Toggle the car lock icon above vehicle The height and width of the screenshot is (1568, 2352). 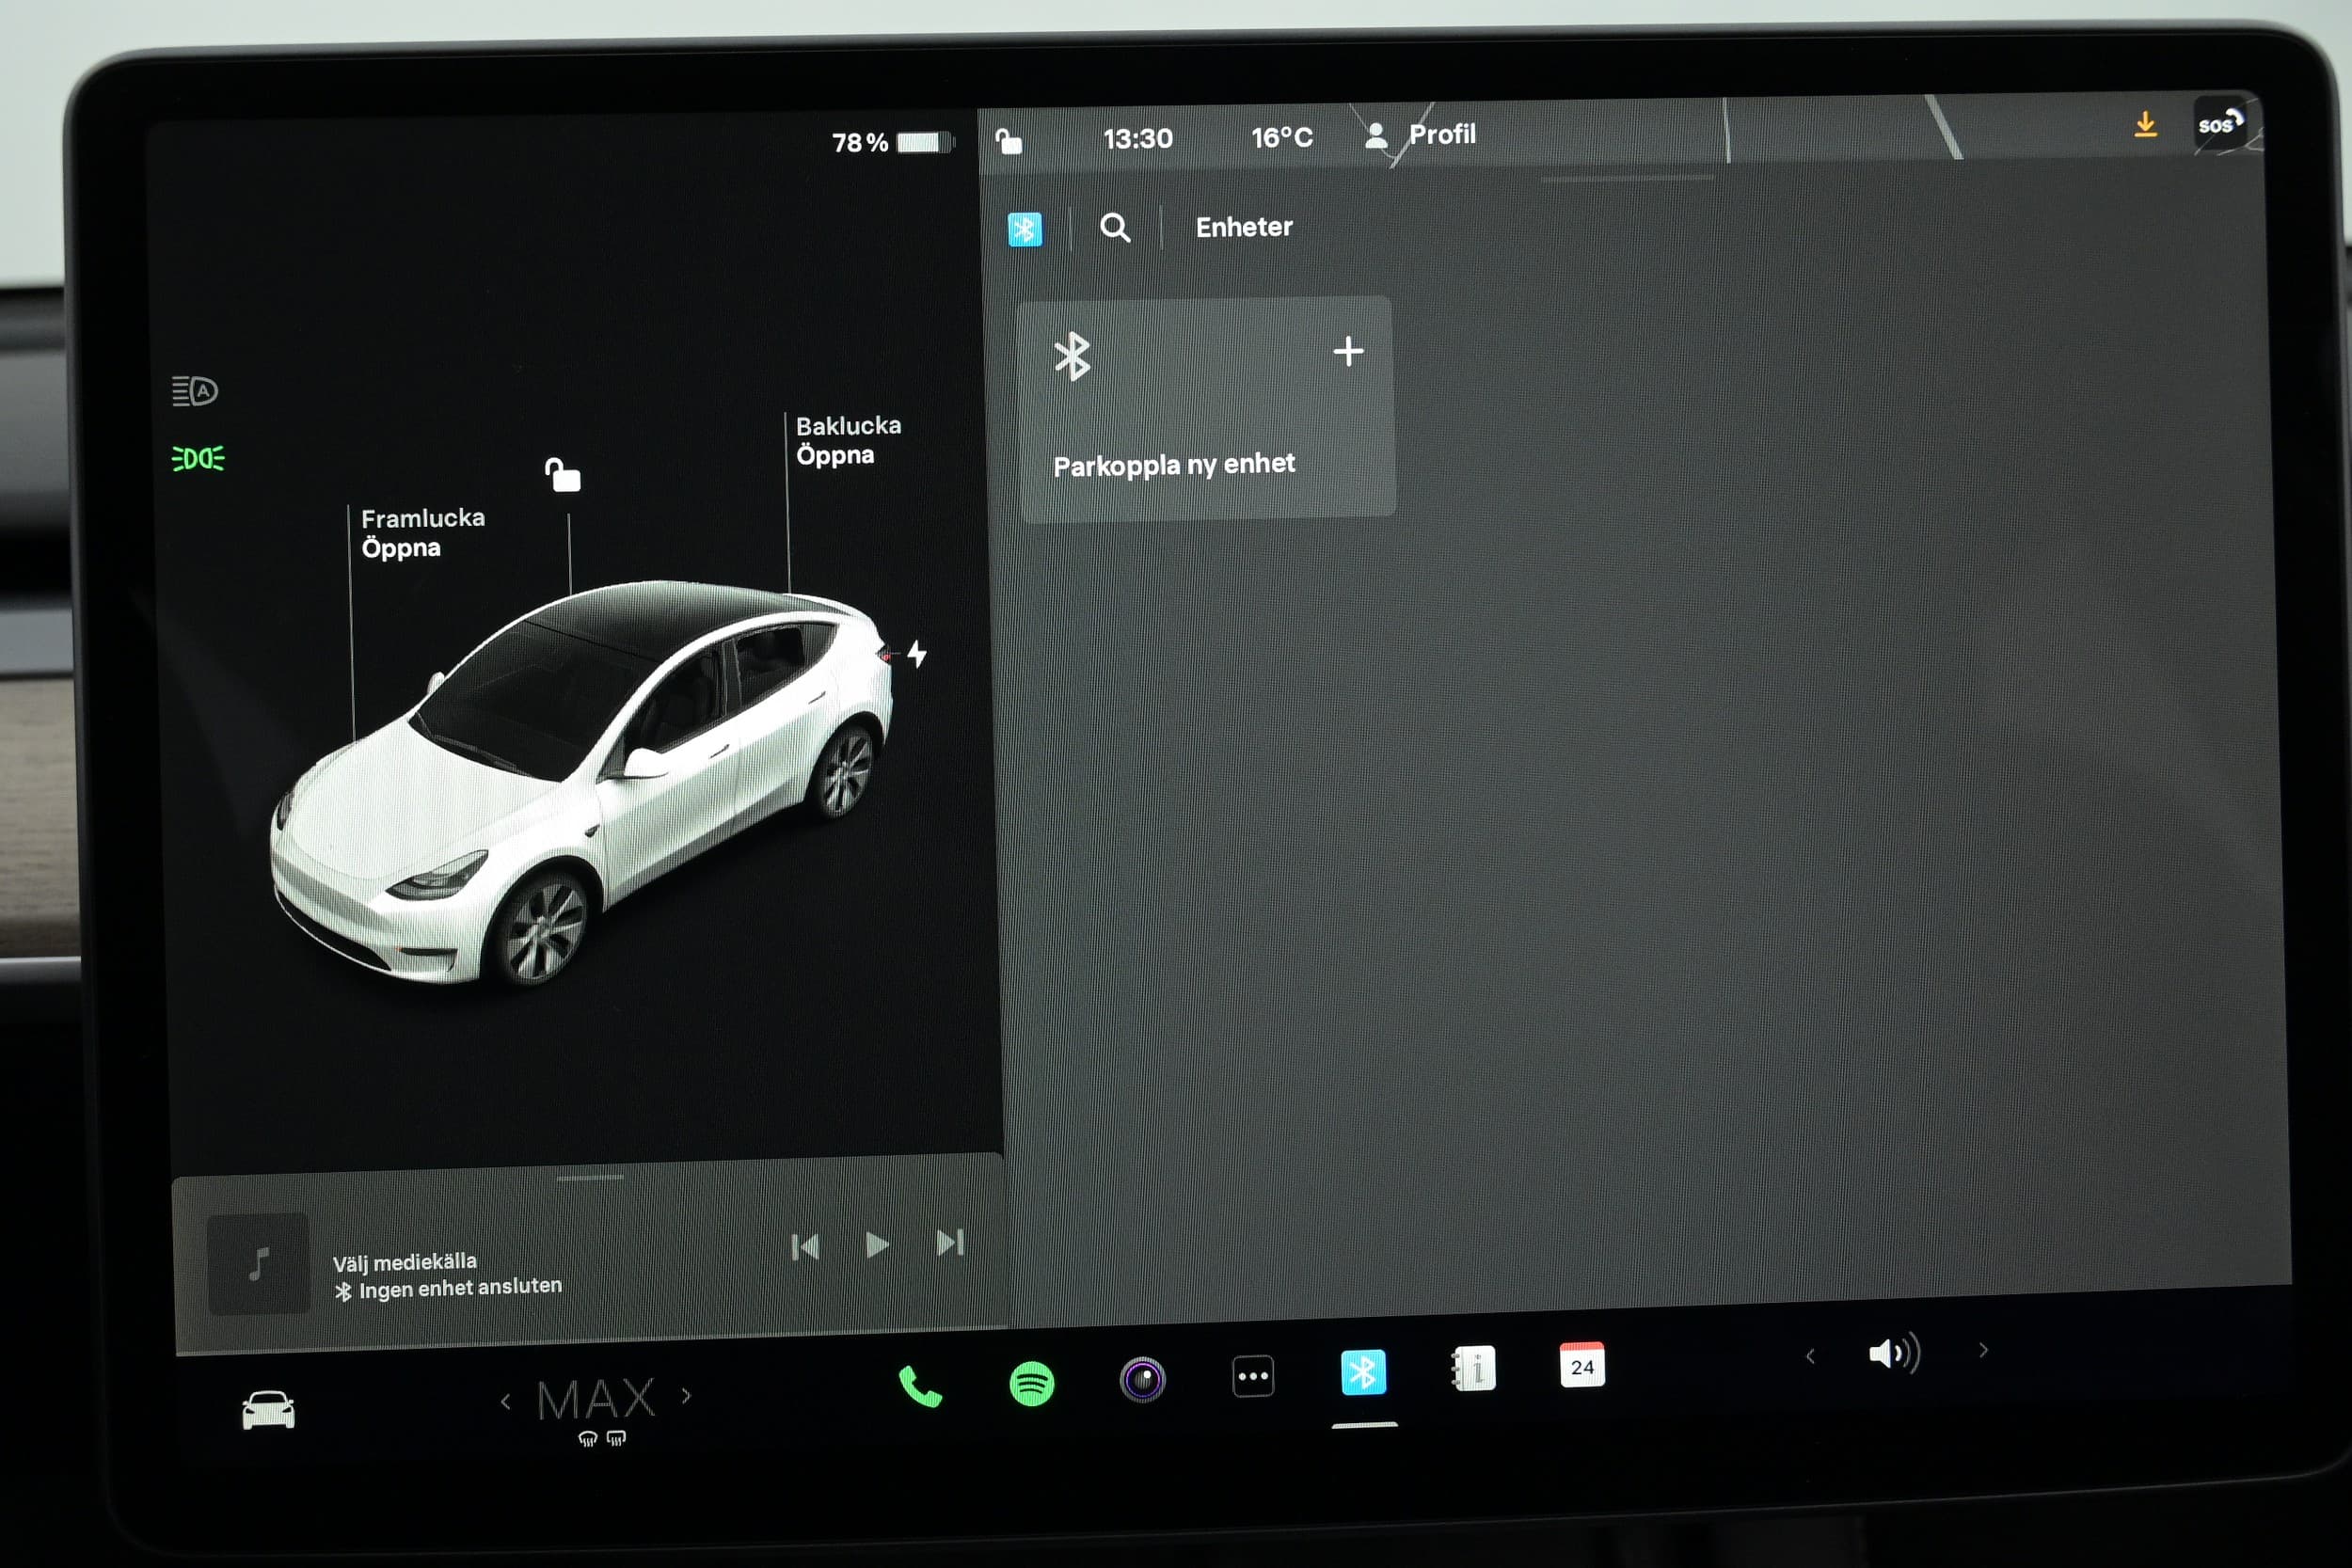click(562, 474)
